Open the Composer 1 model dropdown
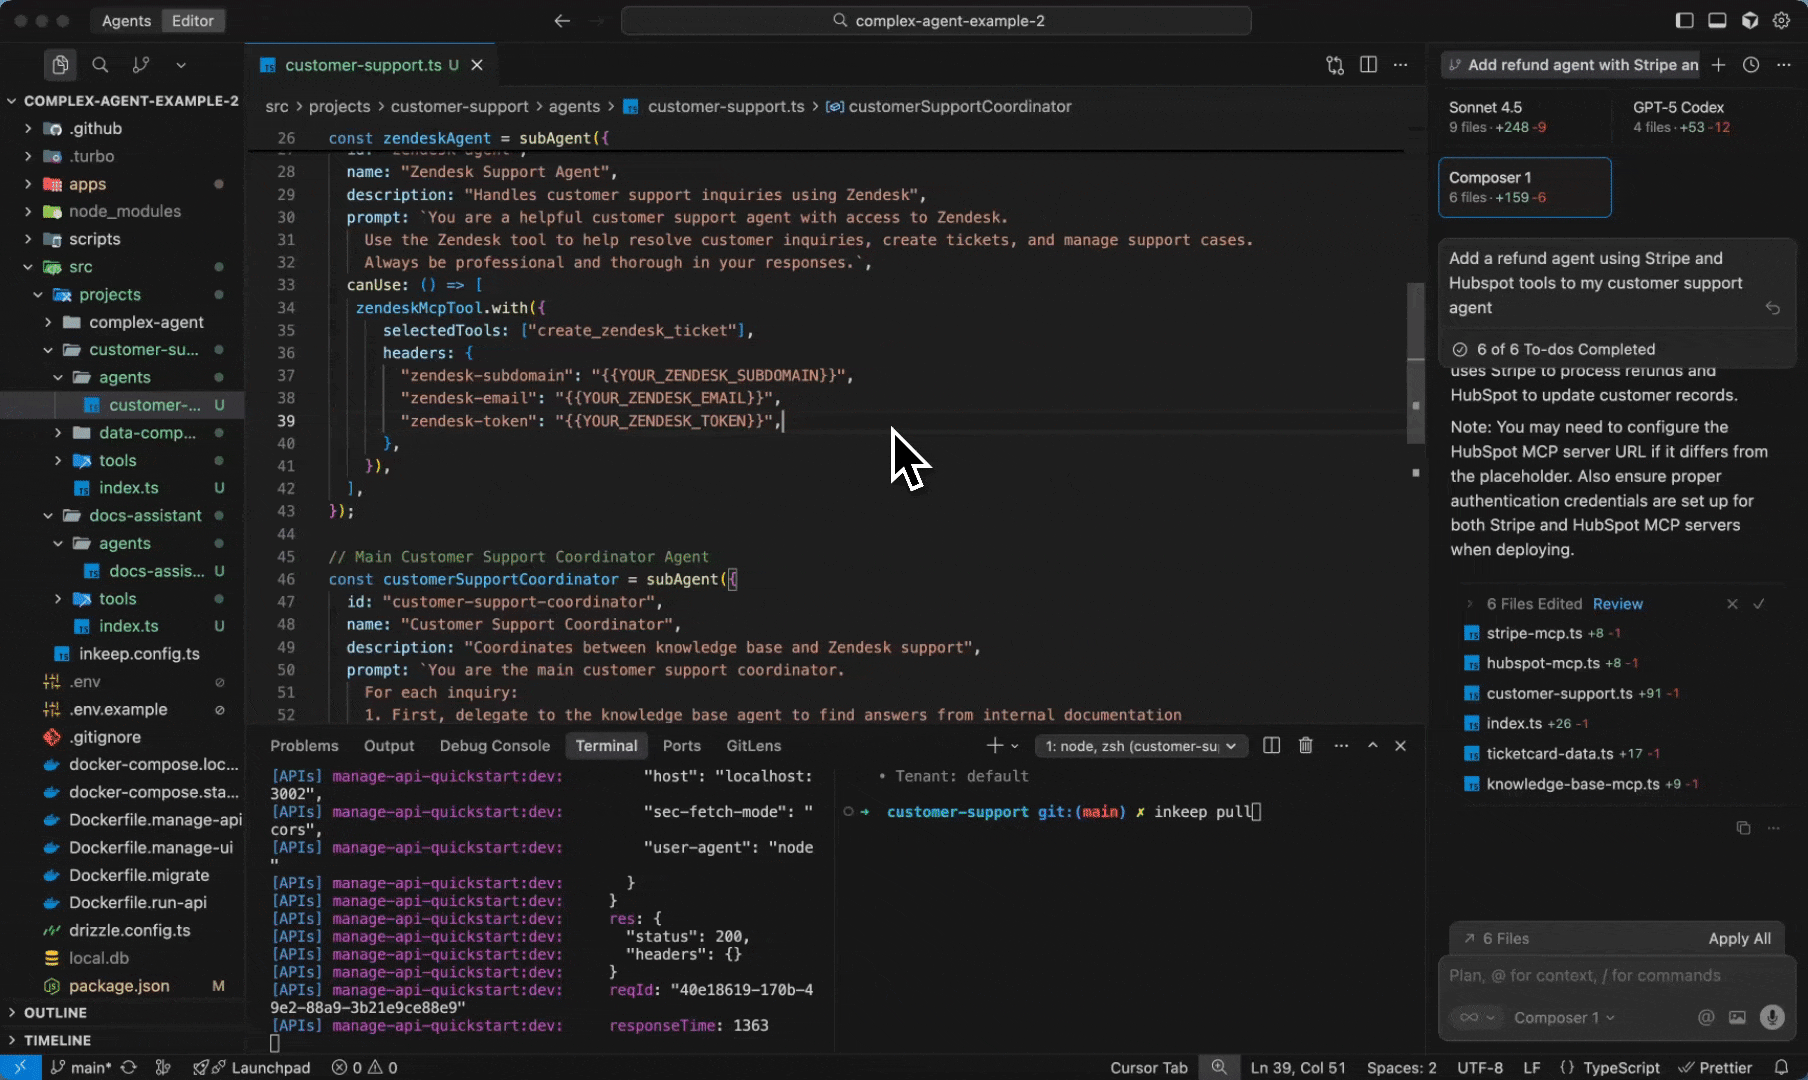1808x1080 pixels. (x=1563, y=1018)
